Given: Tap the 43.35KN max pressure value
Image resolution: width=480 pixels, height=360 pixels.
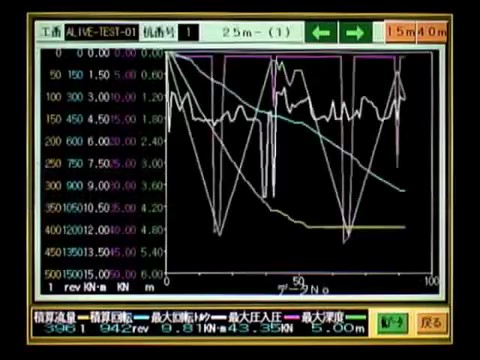Looking at the screenshot, I should click(x=261, y=329).
